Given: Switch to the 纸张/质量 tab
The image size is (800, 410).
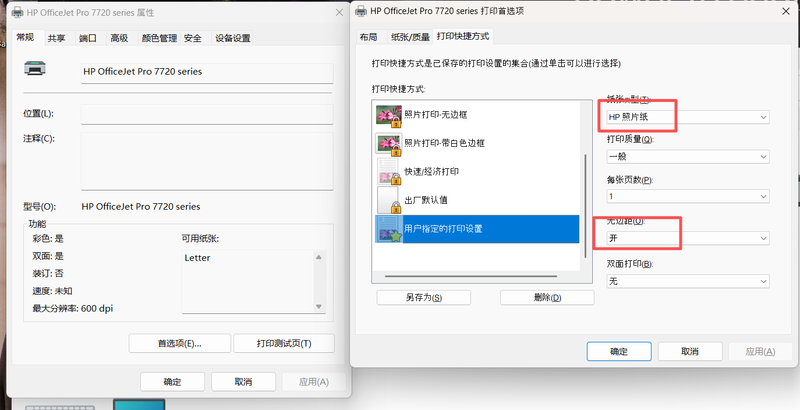Looking at the screenshot, I should point(410,37).
